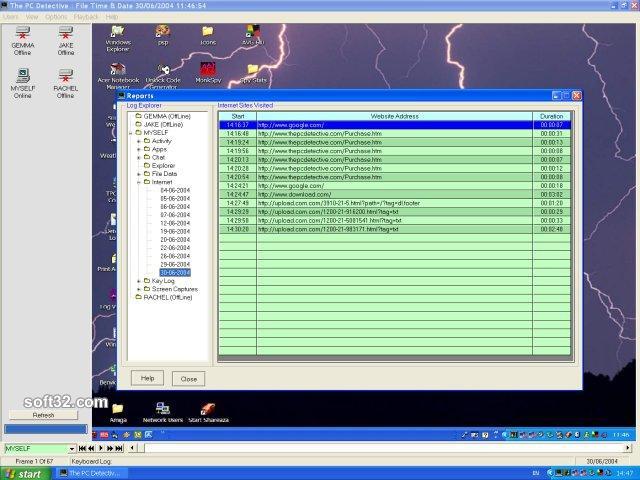Click Windows Explorer icon in captured desktop

[x=118, y=38]
